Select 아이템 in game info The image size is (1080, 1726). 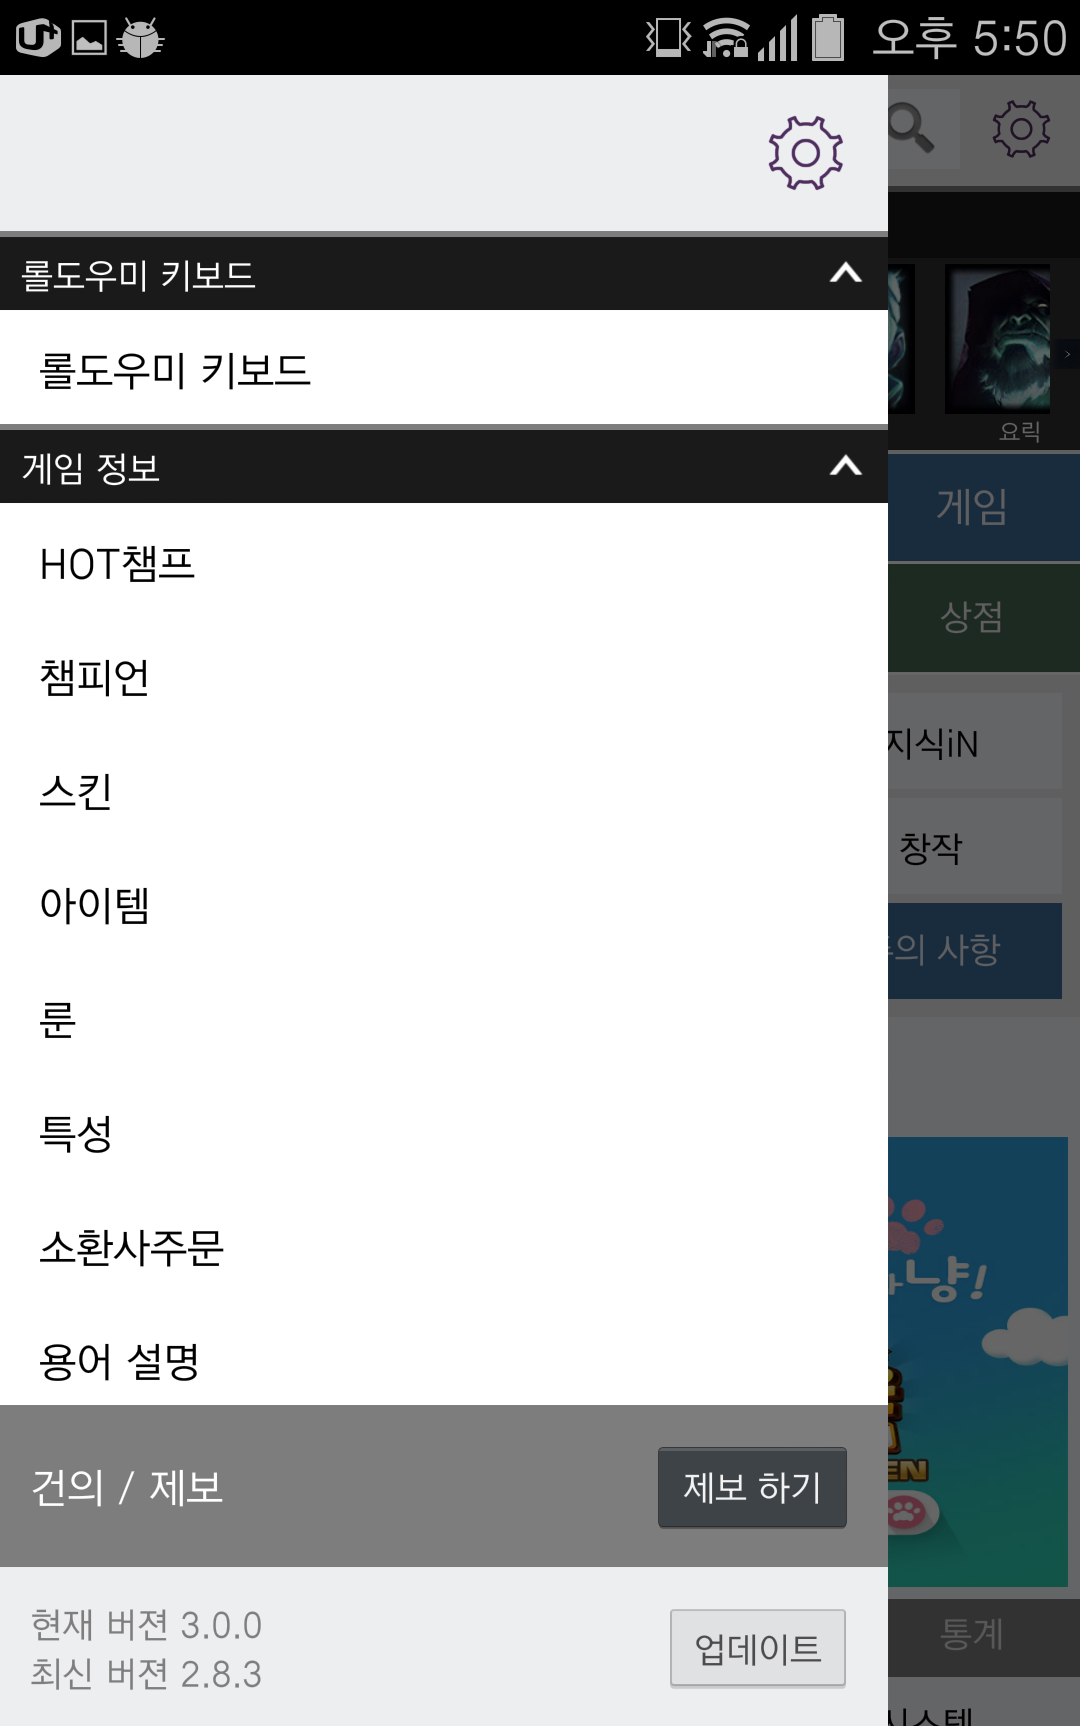pyautogui.click(x=444, y=905)
